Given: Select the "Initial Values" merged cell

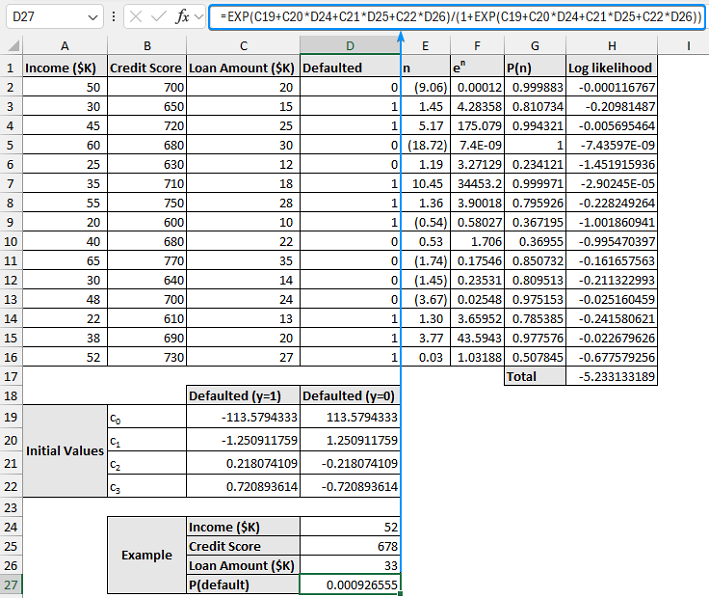Looking at the screenshot, I should pos(65,450).
